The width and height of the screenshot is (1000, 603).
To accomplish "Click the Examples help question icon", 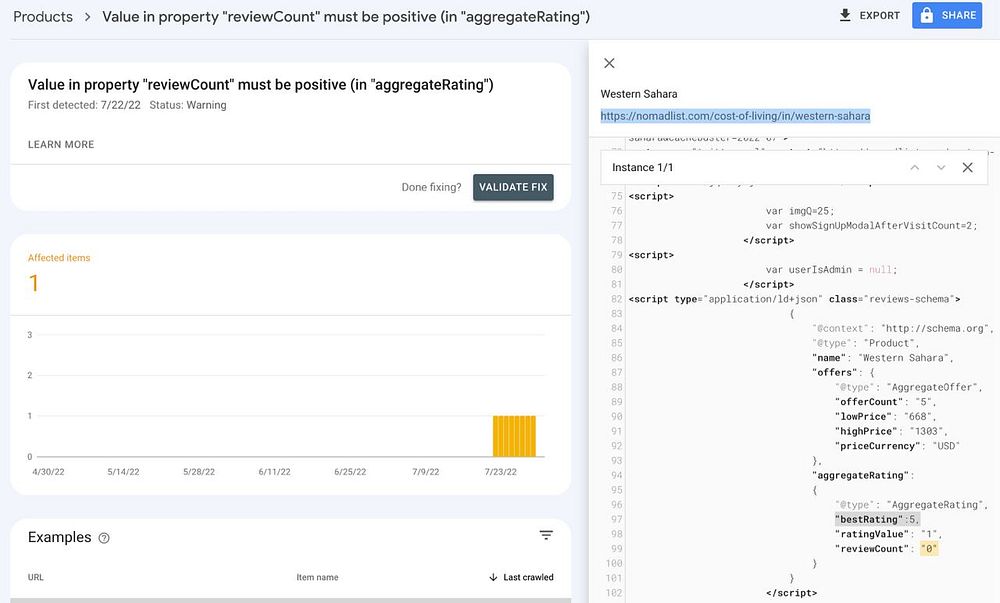I will (104, 538).
